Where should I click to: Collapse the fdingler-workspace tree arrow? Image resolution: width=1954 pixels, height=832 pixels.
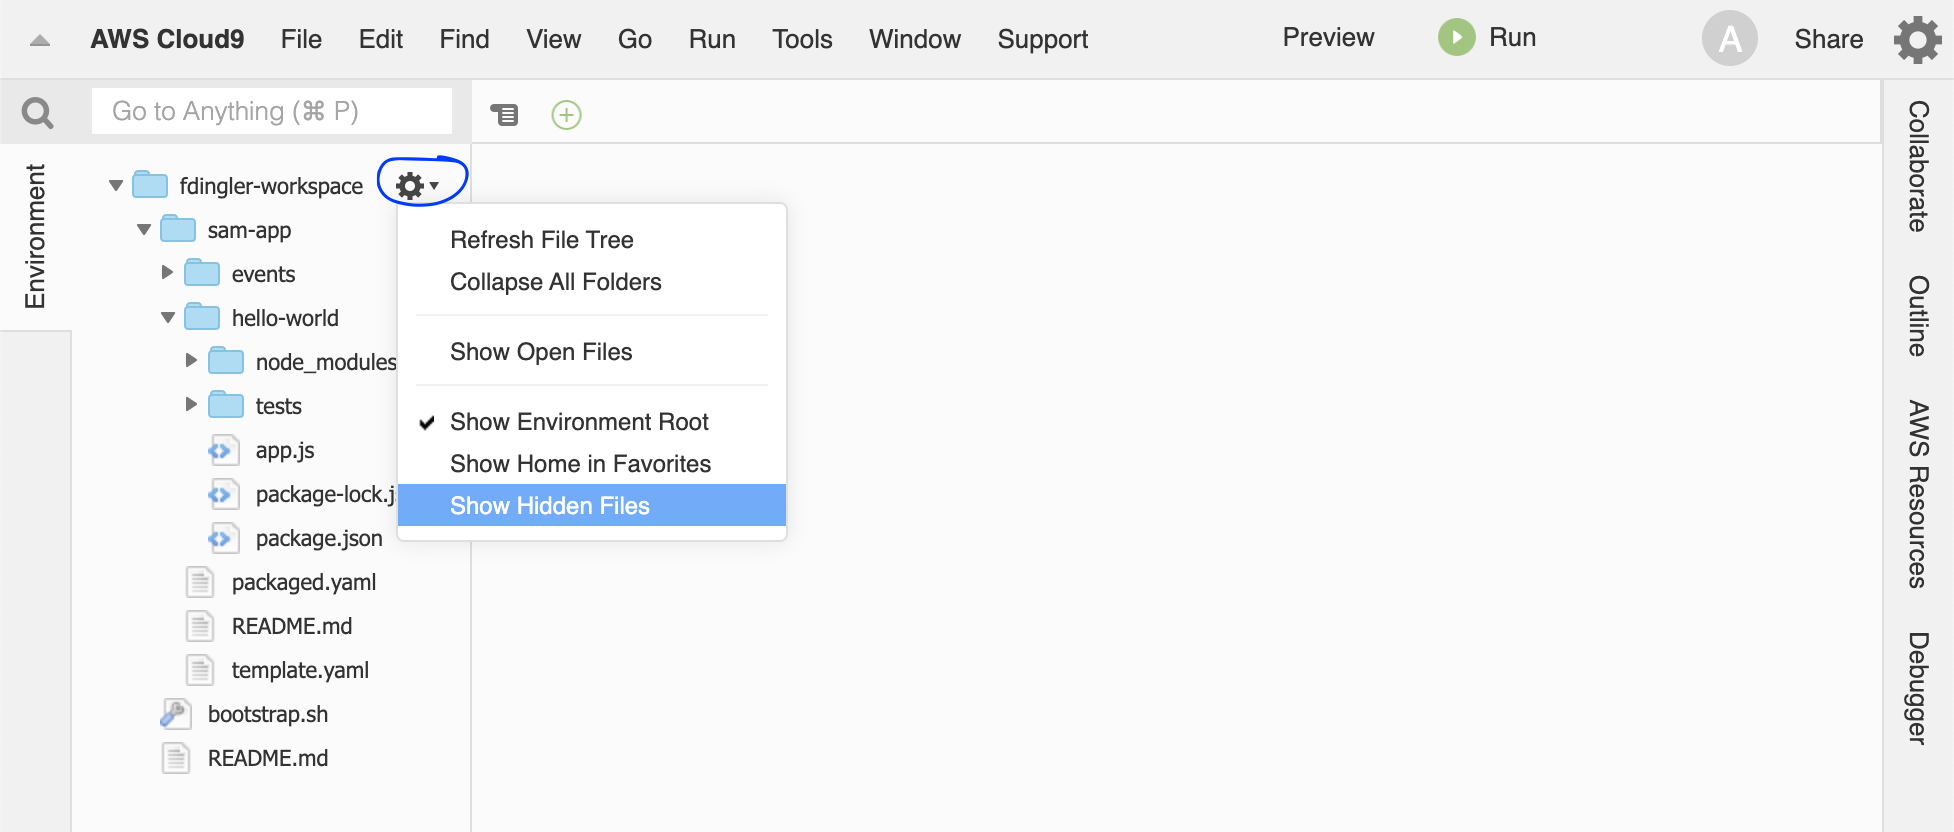[116, 185]
